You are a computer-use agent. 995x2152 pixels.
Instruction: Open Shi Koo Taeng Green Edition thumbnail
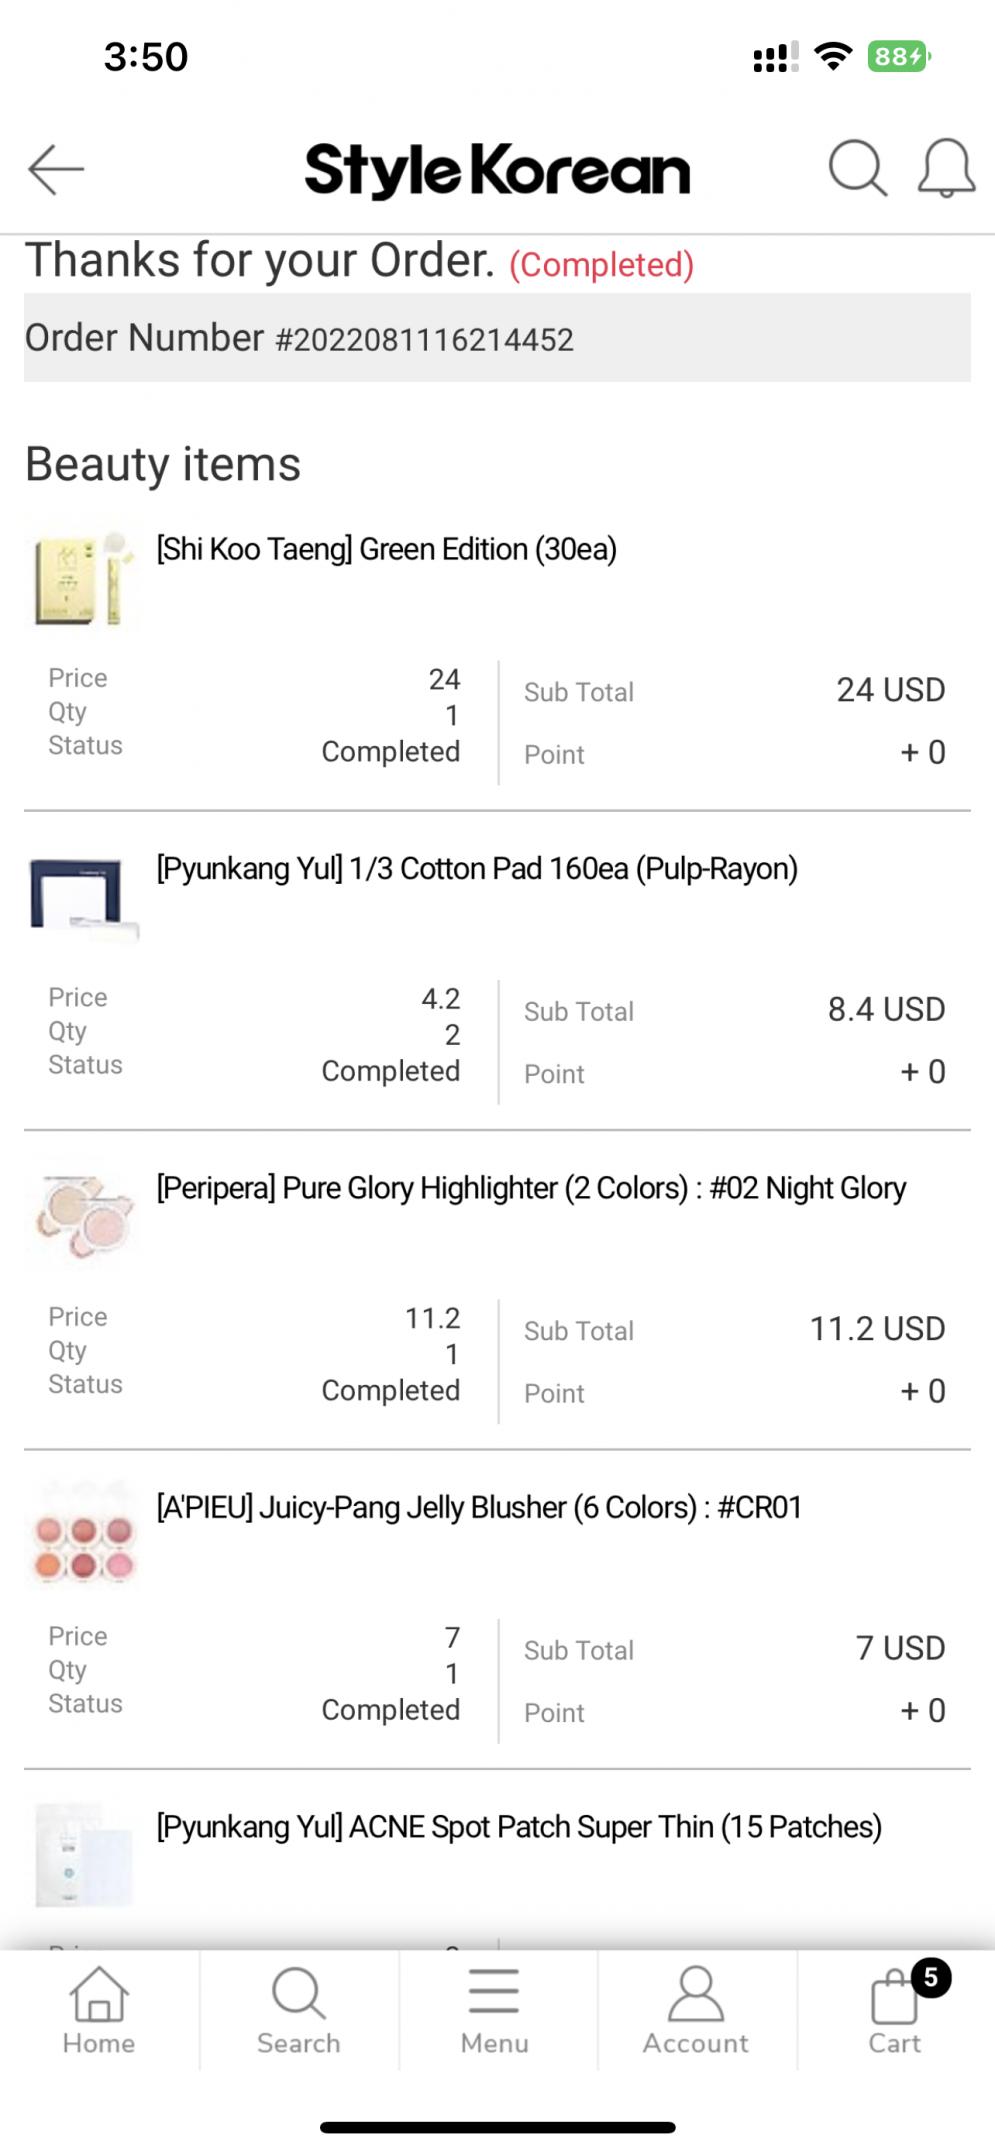point(84,579)
